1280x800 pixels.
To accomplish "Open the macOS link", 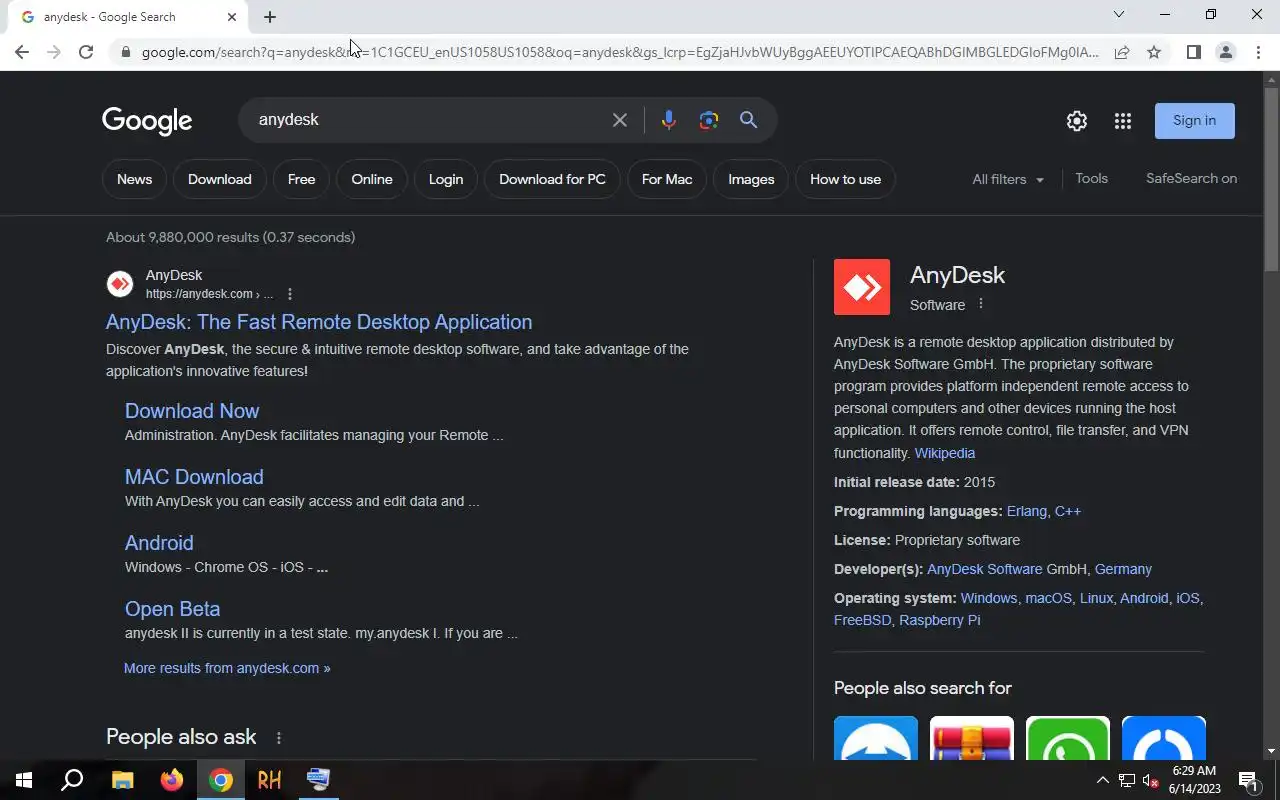I will (1048, 598).
